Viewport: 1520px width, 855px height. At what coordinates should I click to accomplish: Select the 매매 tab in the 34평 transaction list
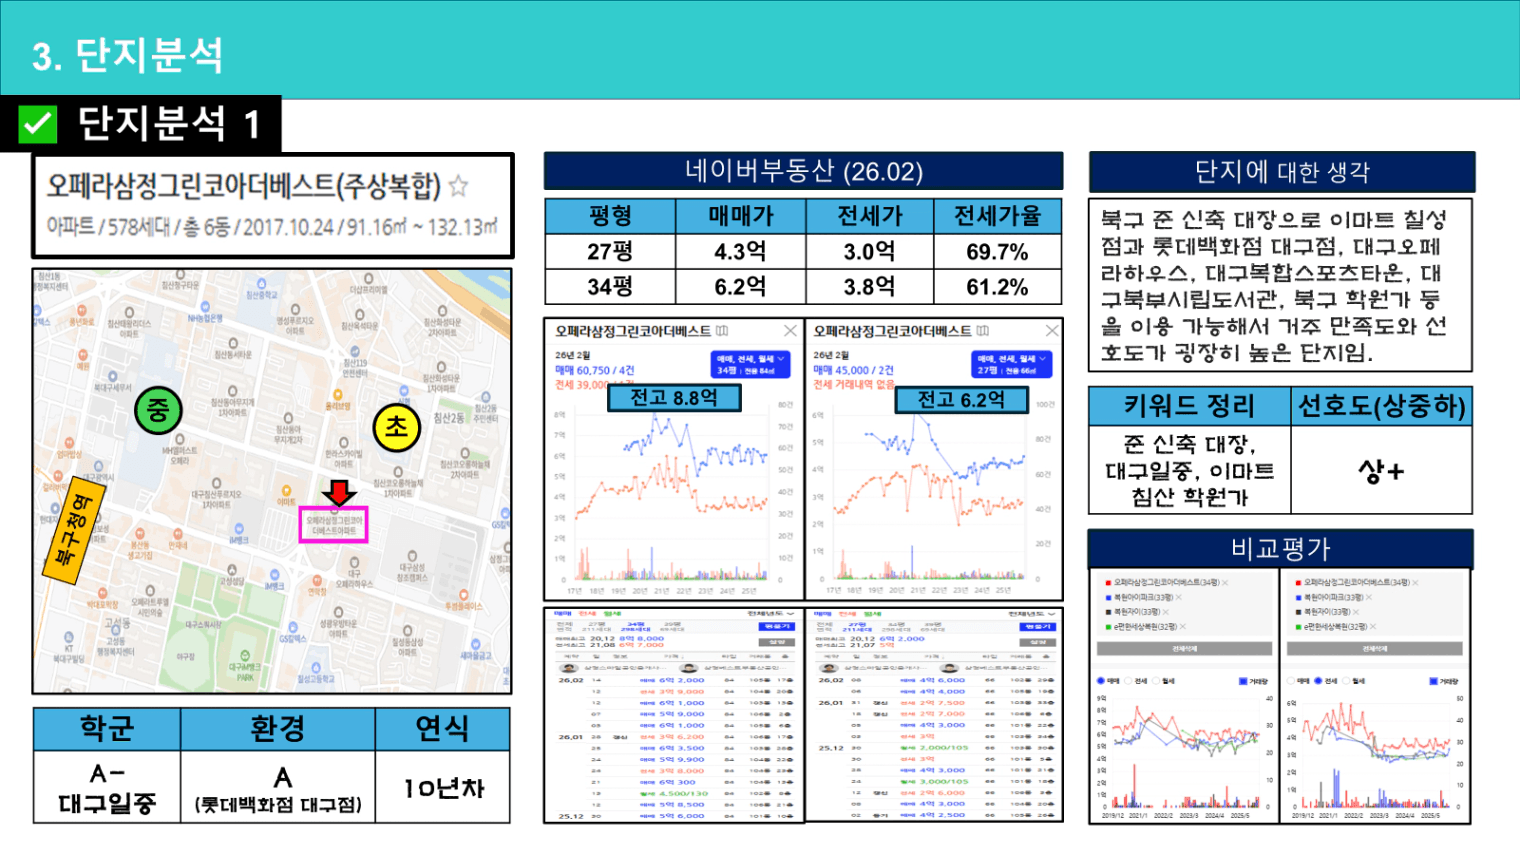click(562, 614)
